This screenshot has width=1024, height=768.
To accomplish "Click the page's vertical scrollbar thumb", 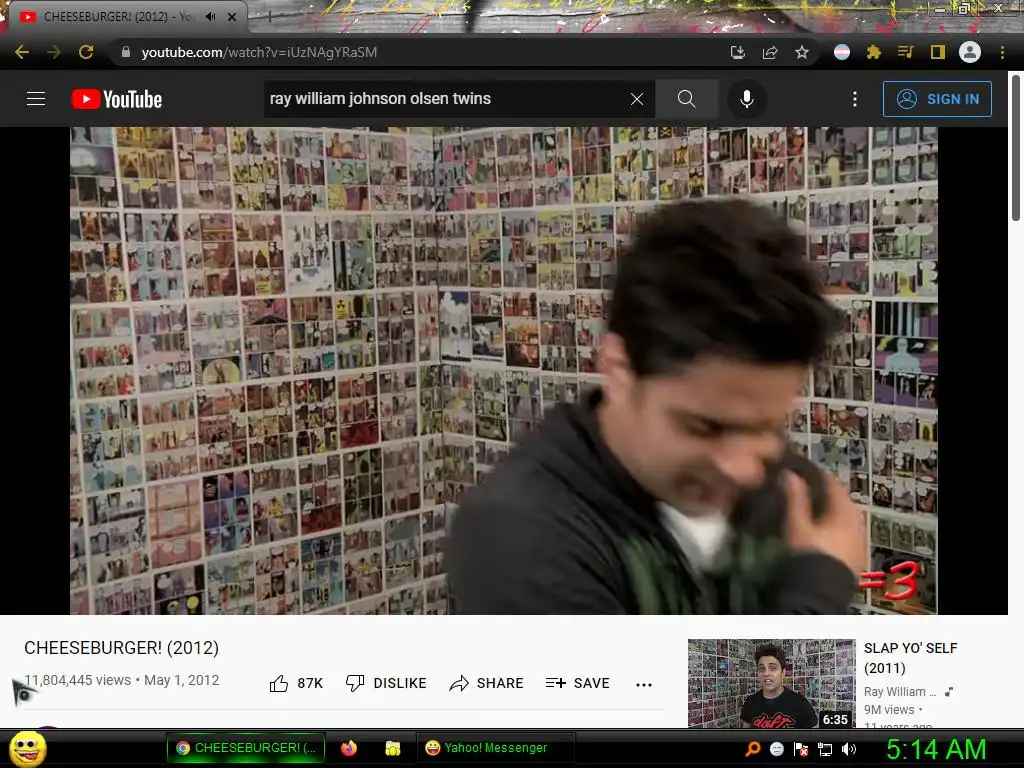I will coord(1016,148).
